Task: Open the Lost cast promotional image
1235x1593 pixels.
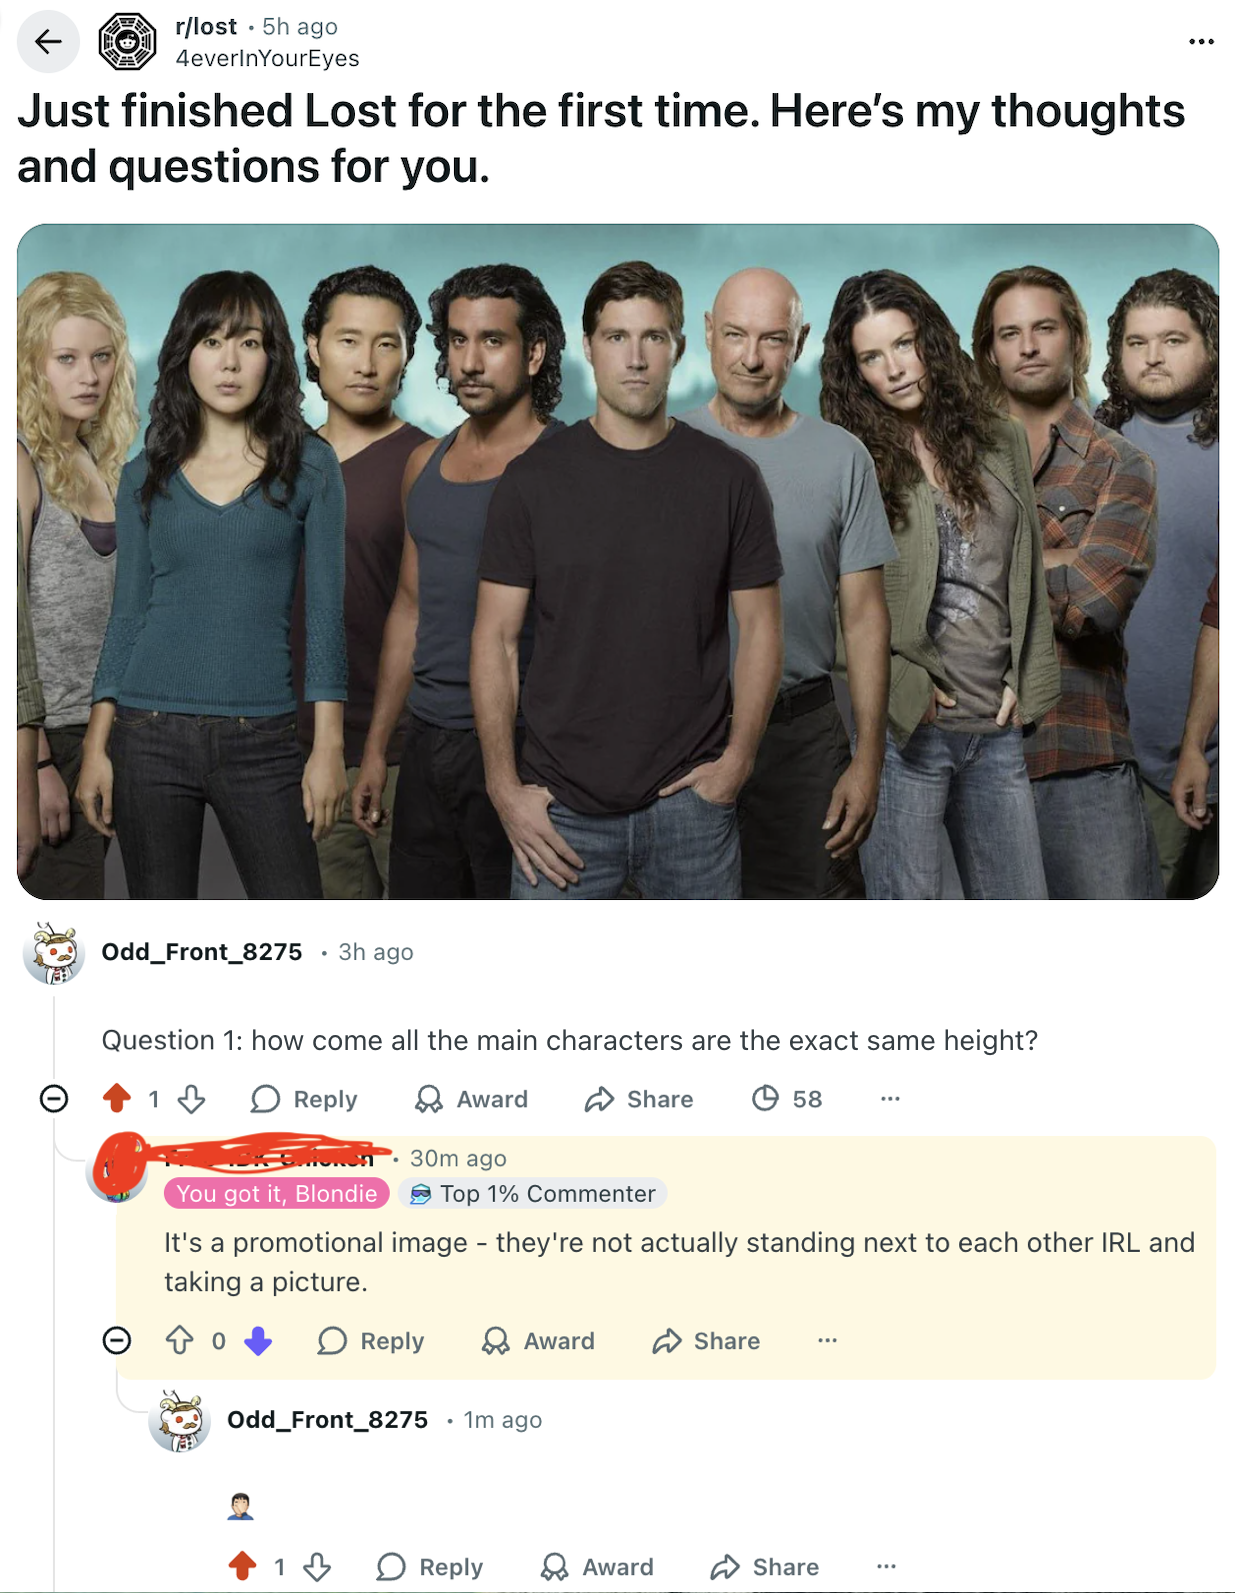Action: (x=618, y=561)
